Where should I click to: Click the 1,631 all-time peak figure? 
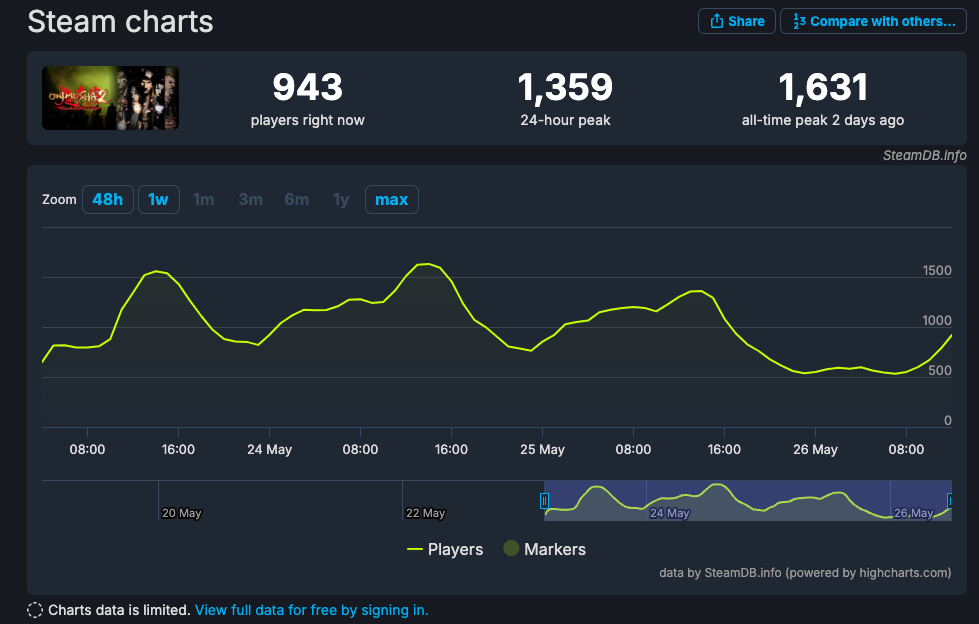(823, 87)
